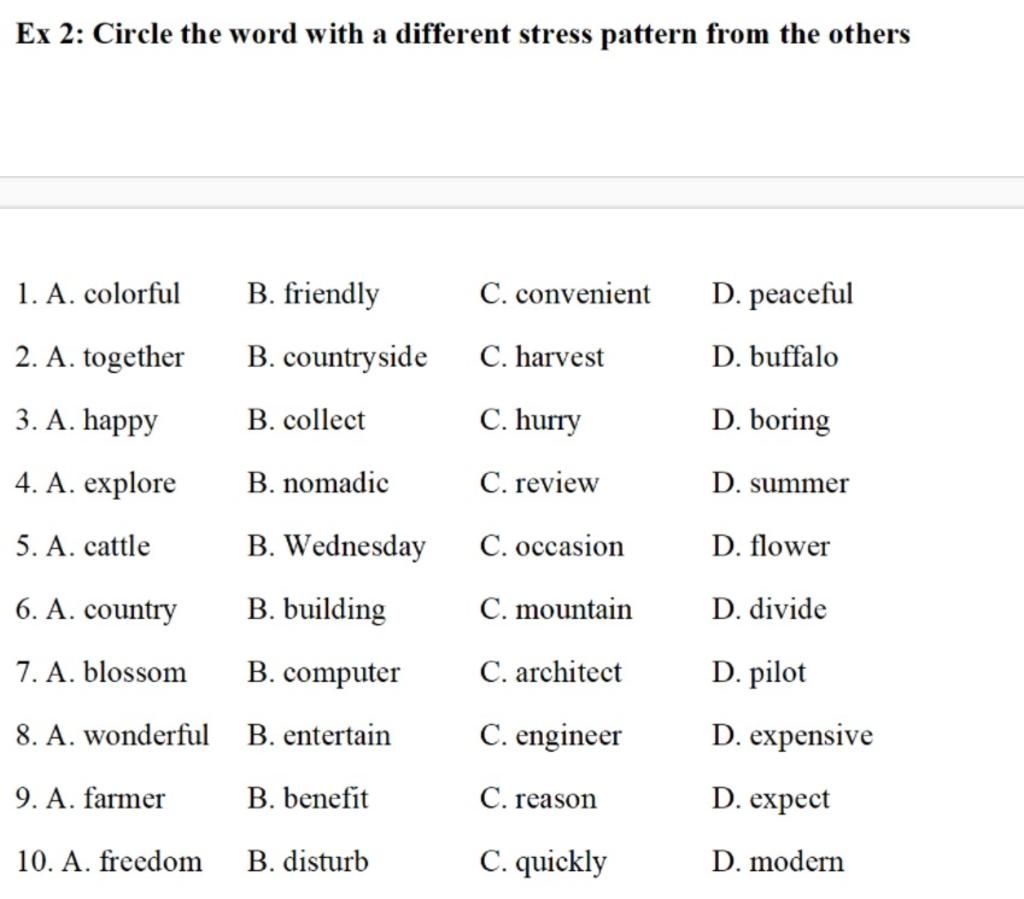This screenshot has width=1024, height=899.
Task: Select 'wonderful' in question 8
Action: tap(146, 735)
